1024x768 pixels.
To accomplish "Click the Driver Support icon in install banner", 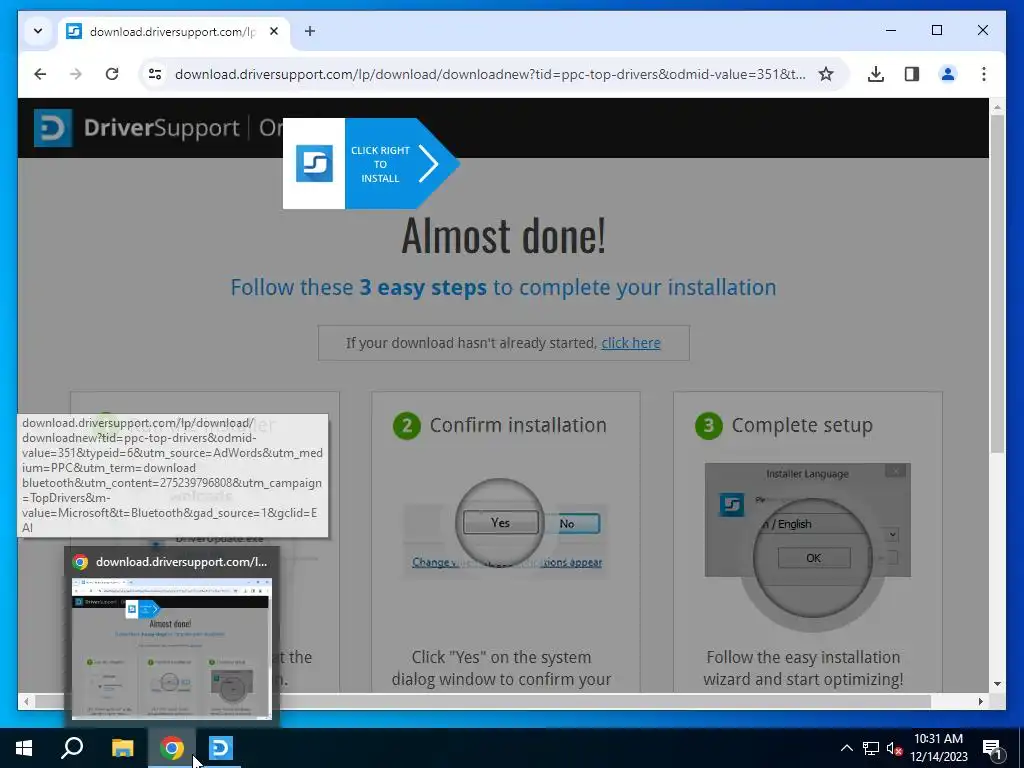I will 314,163.
